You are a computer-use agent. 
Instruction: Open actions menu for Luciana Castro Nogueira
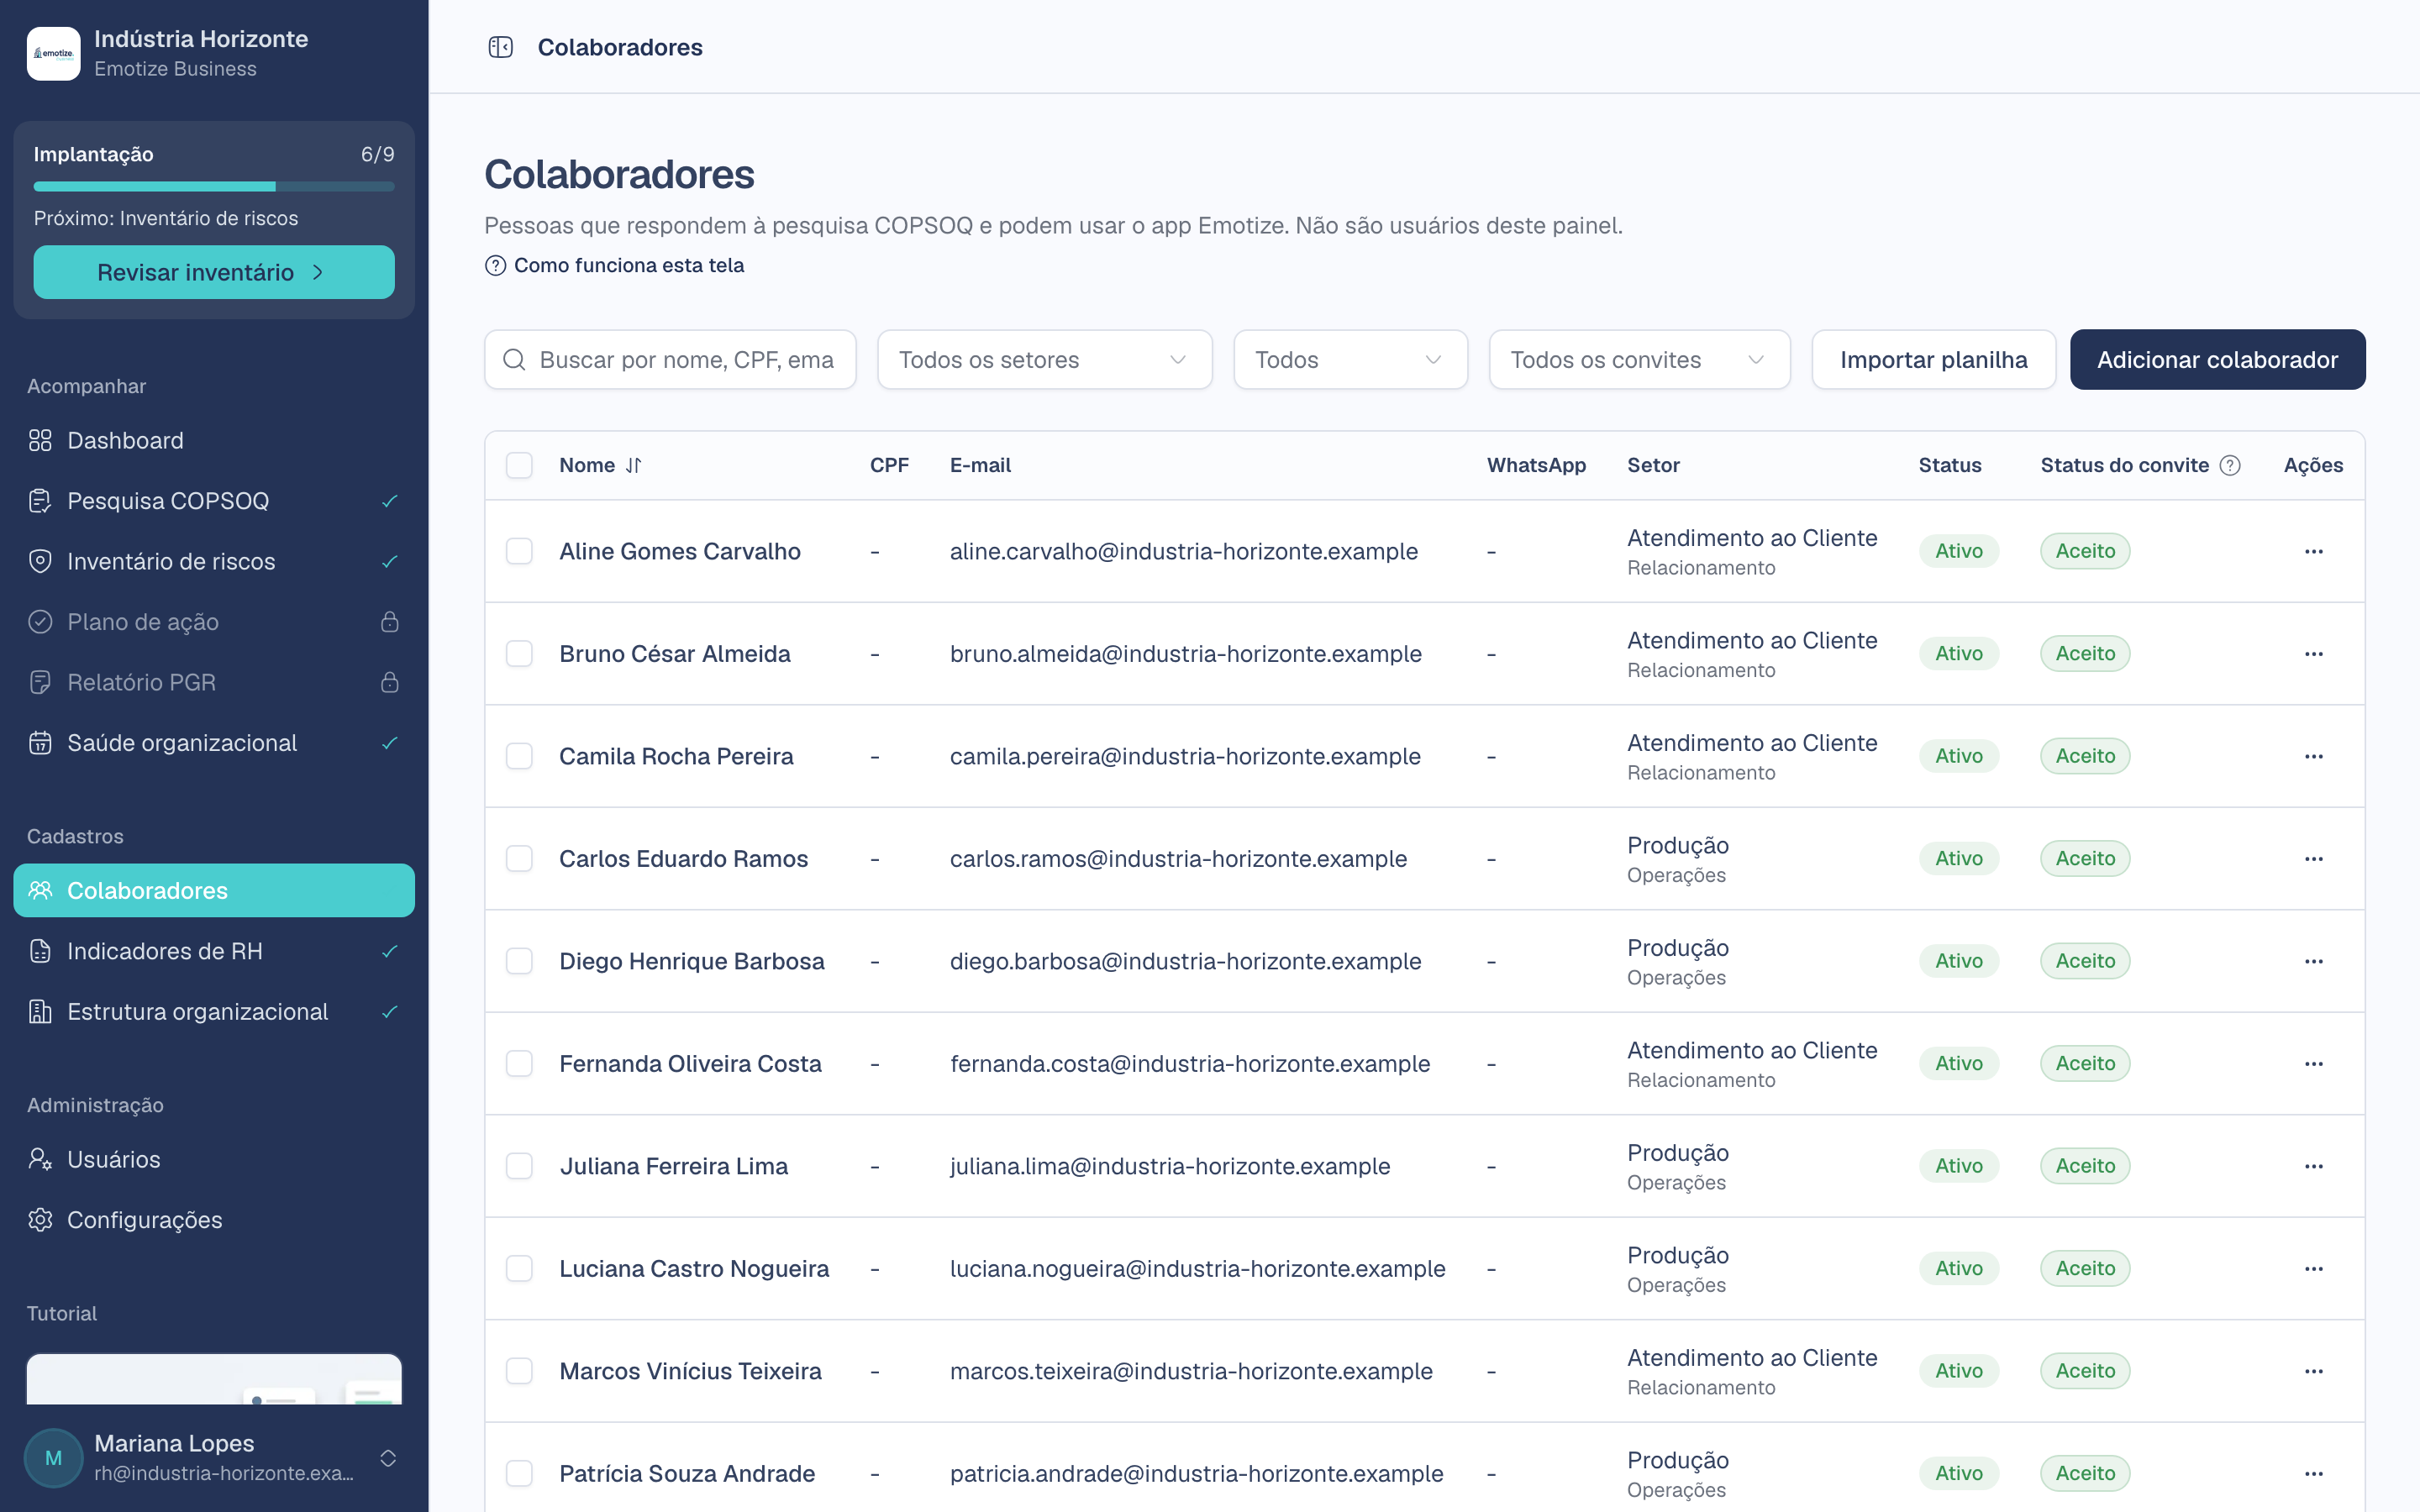pyautogui.click(x=2313, y=1269)
